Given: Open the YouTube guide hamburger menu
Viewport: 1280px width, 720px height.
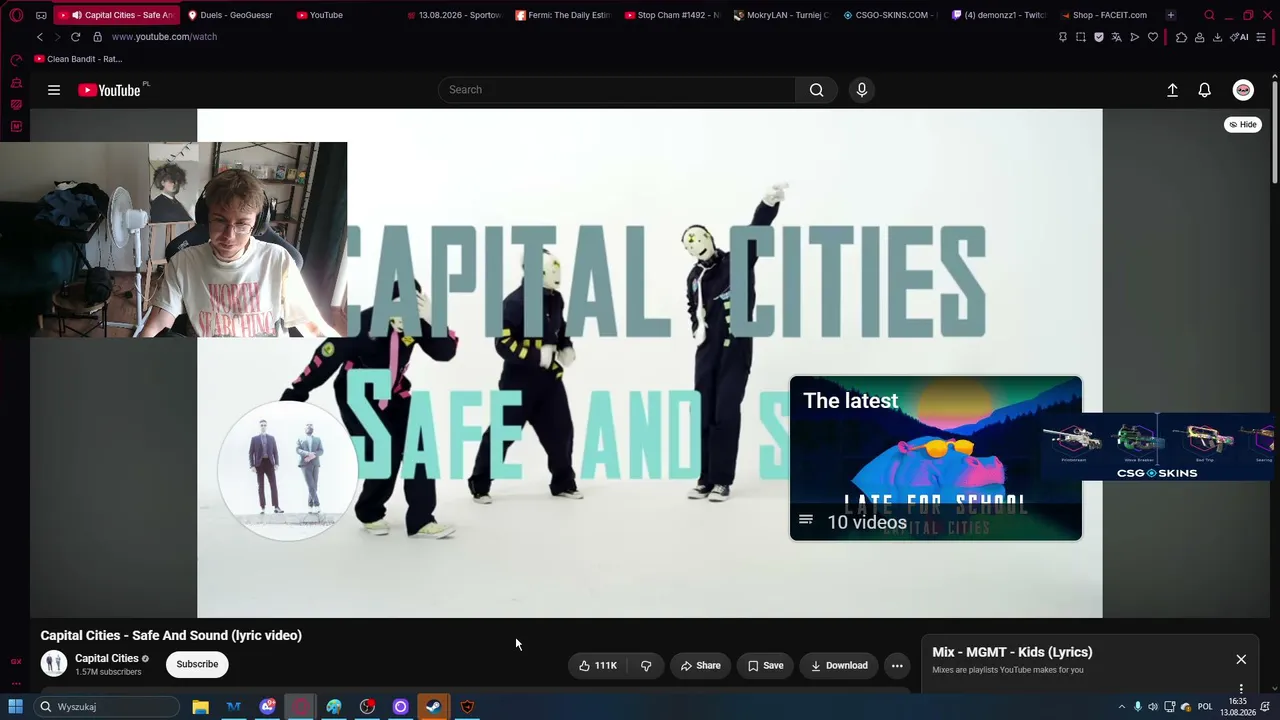Looking at the screenshot, I should coord(54,90).
